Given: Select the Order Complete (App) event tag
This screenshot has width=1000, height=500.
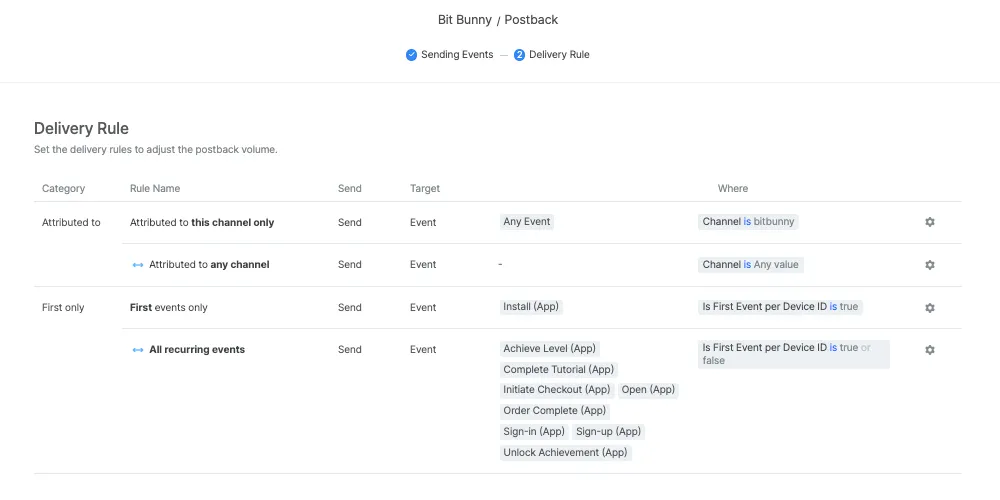Looking at the screenshot, I should click(x=554, y=411).
